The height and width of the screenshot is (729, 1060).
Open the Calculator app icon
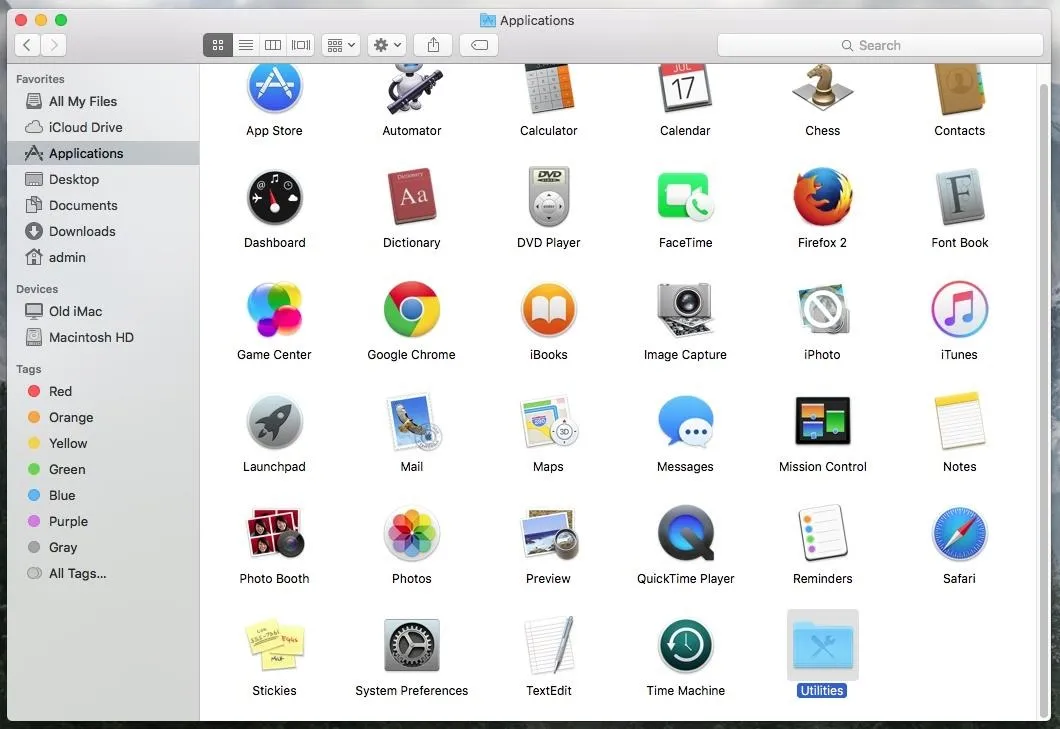pos(549,88)
